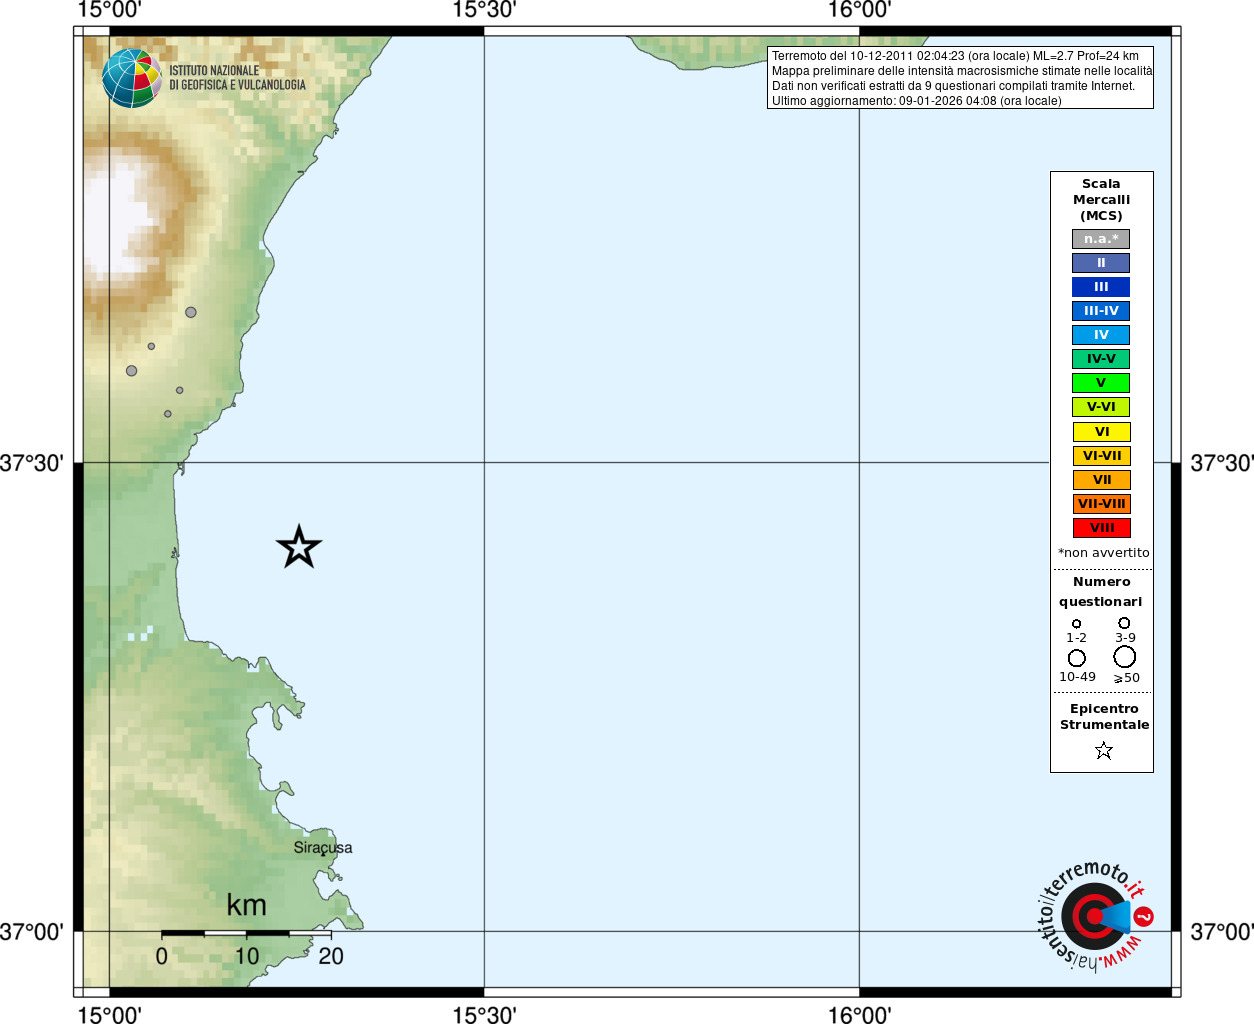Click the 10-49 questionnaires circle symbol
Screen dimensions: 1254x1024
1077,658
